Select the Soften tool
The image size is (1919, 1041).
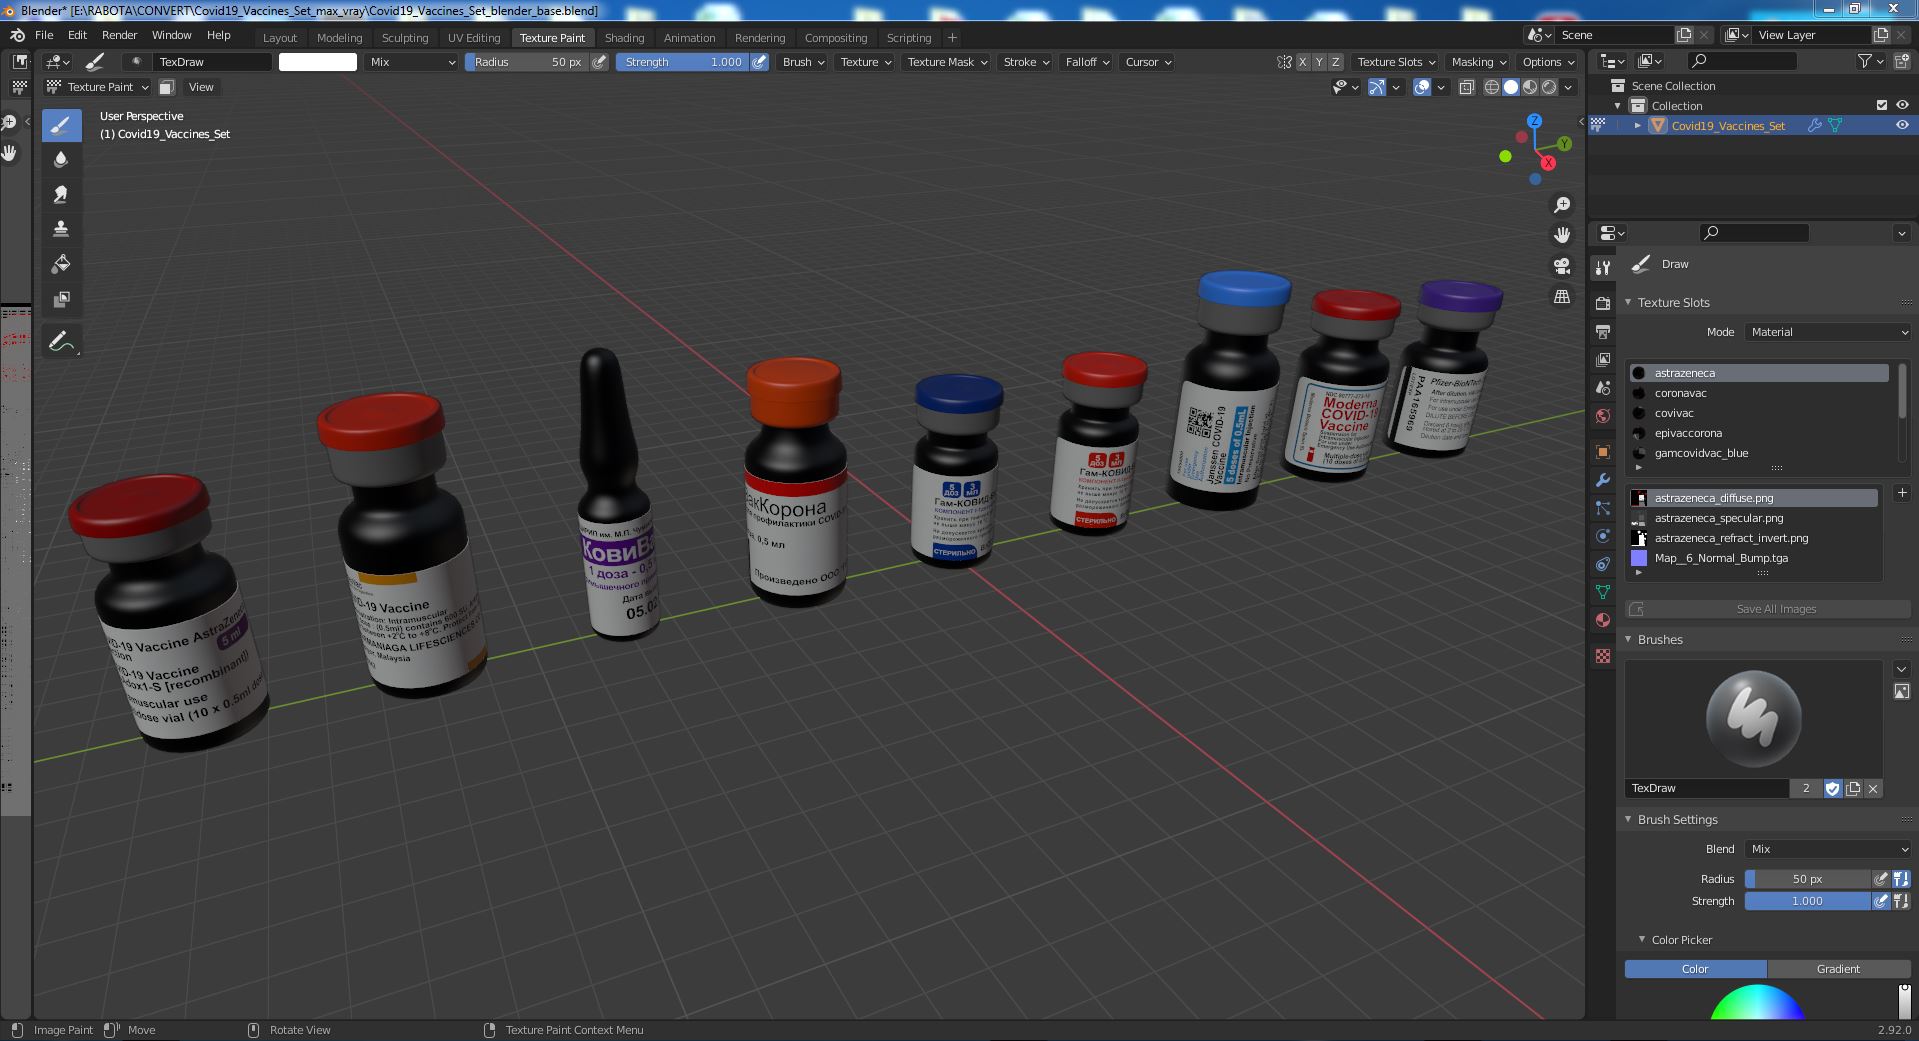tap(61, 160)
